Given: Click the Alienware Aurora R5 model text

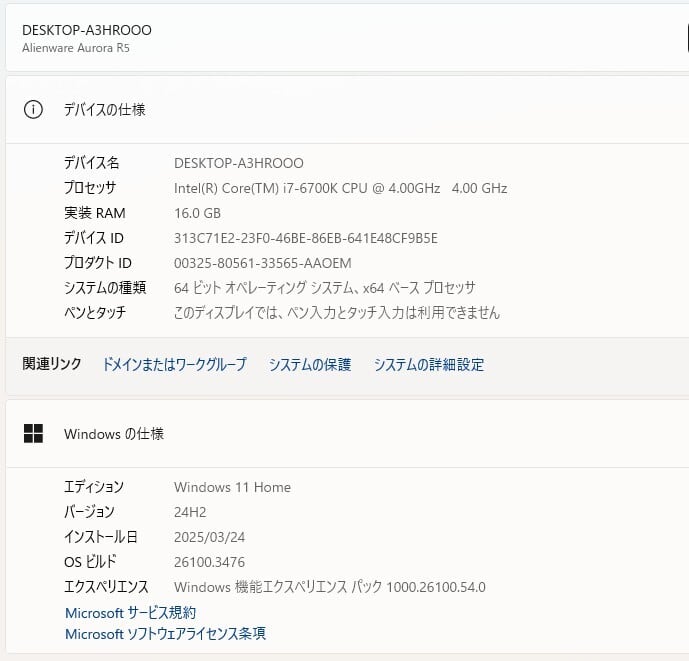Looking at the screenshot, I should 76,47.
